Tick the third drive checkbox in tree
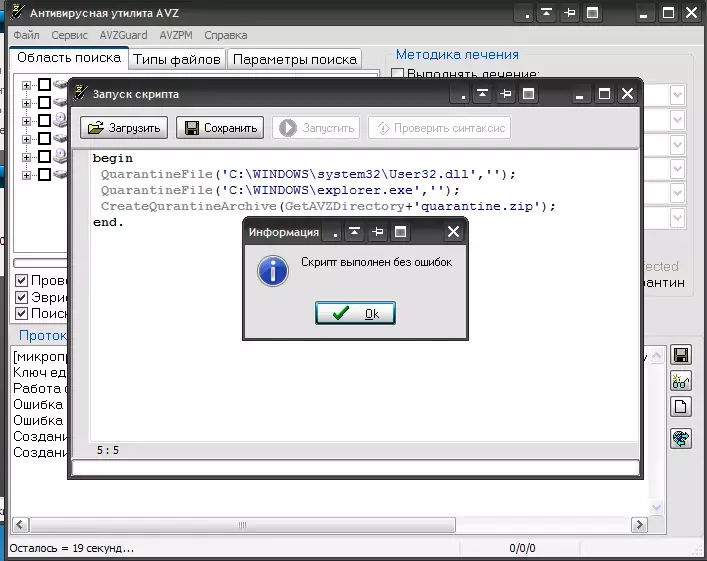Viewport: 707px width, 561px height. pos(44,120)
